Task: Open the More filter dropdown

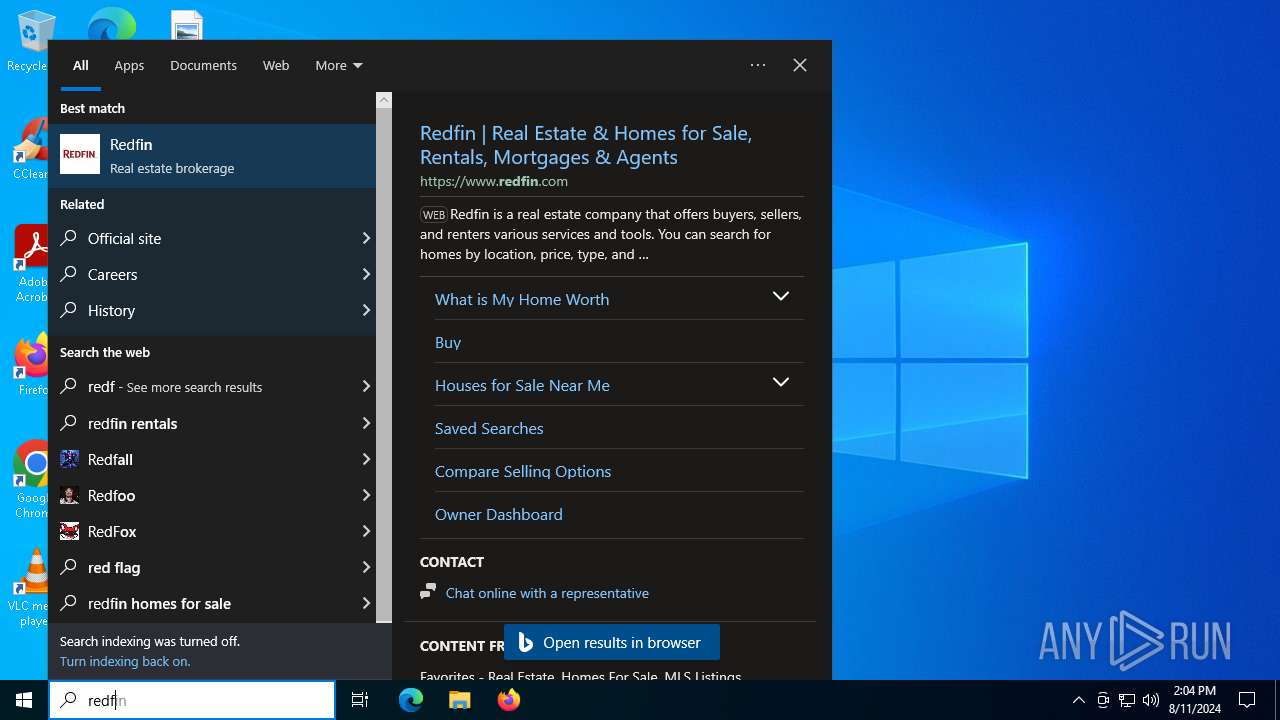Action: 338,65
